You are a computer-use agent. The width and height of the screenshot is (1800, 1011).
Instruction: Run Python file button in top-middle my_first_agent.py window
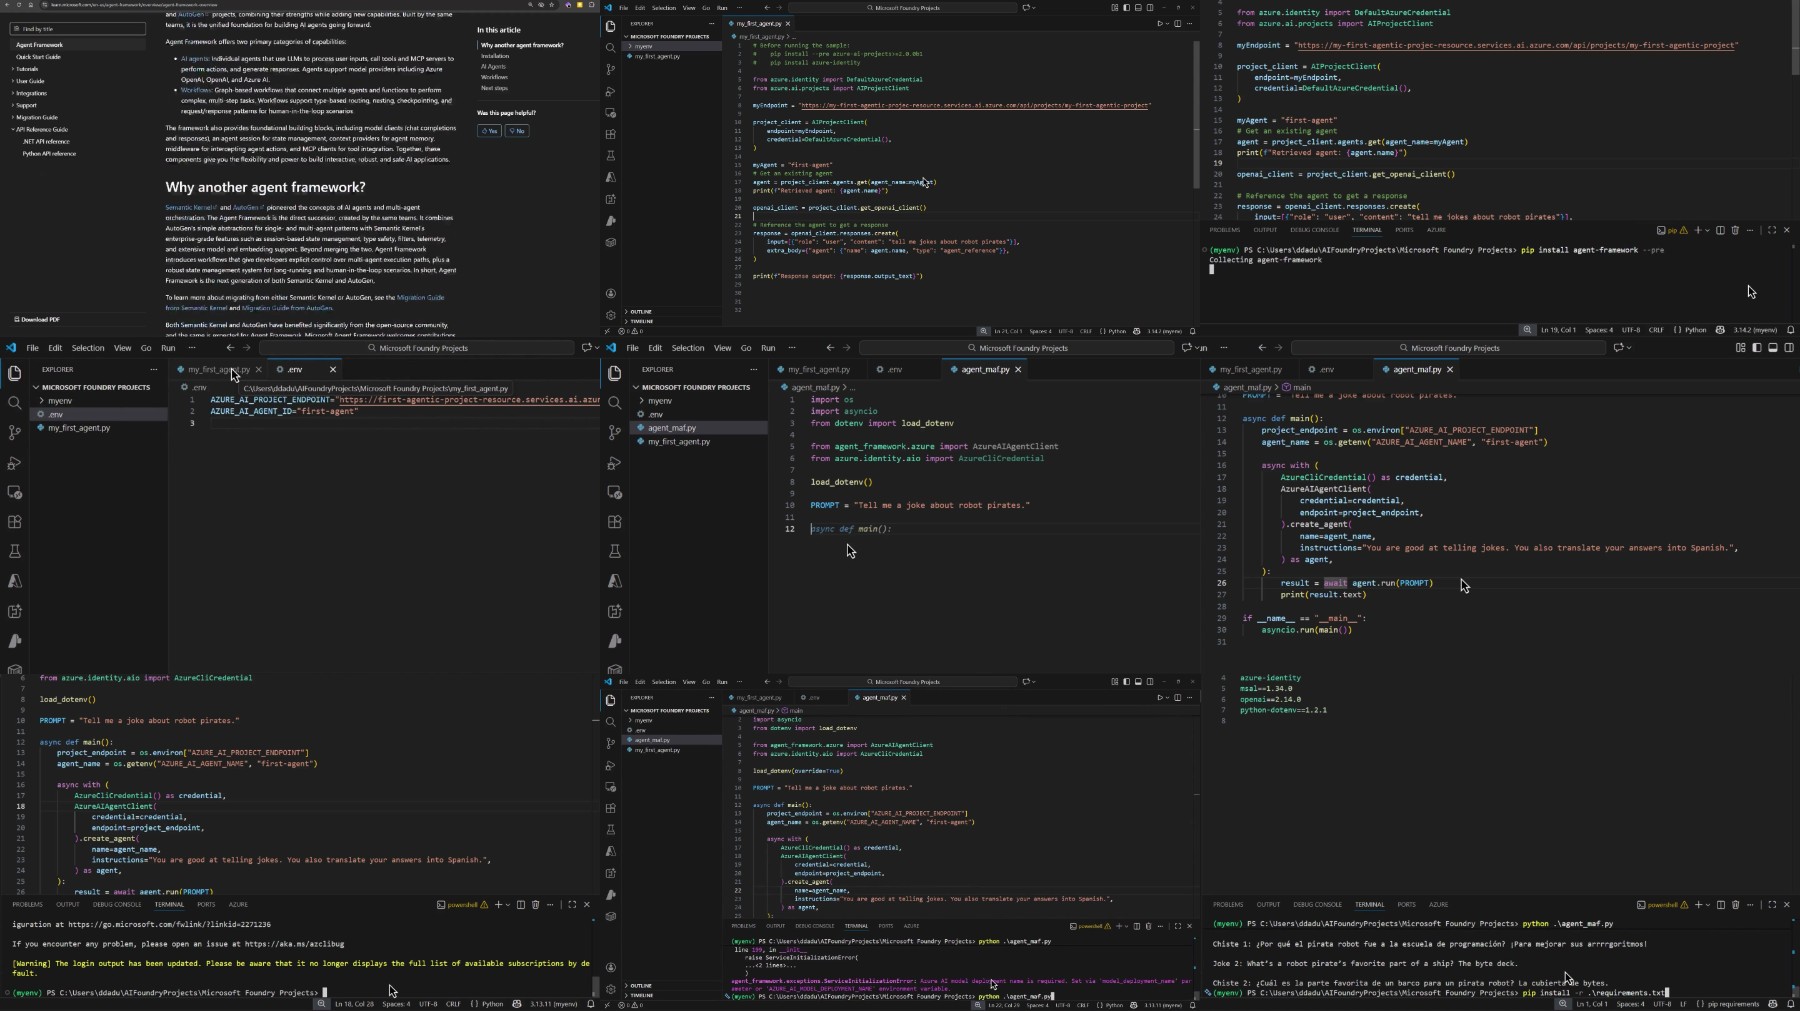(1160, 23)
